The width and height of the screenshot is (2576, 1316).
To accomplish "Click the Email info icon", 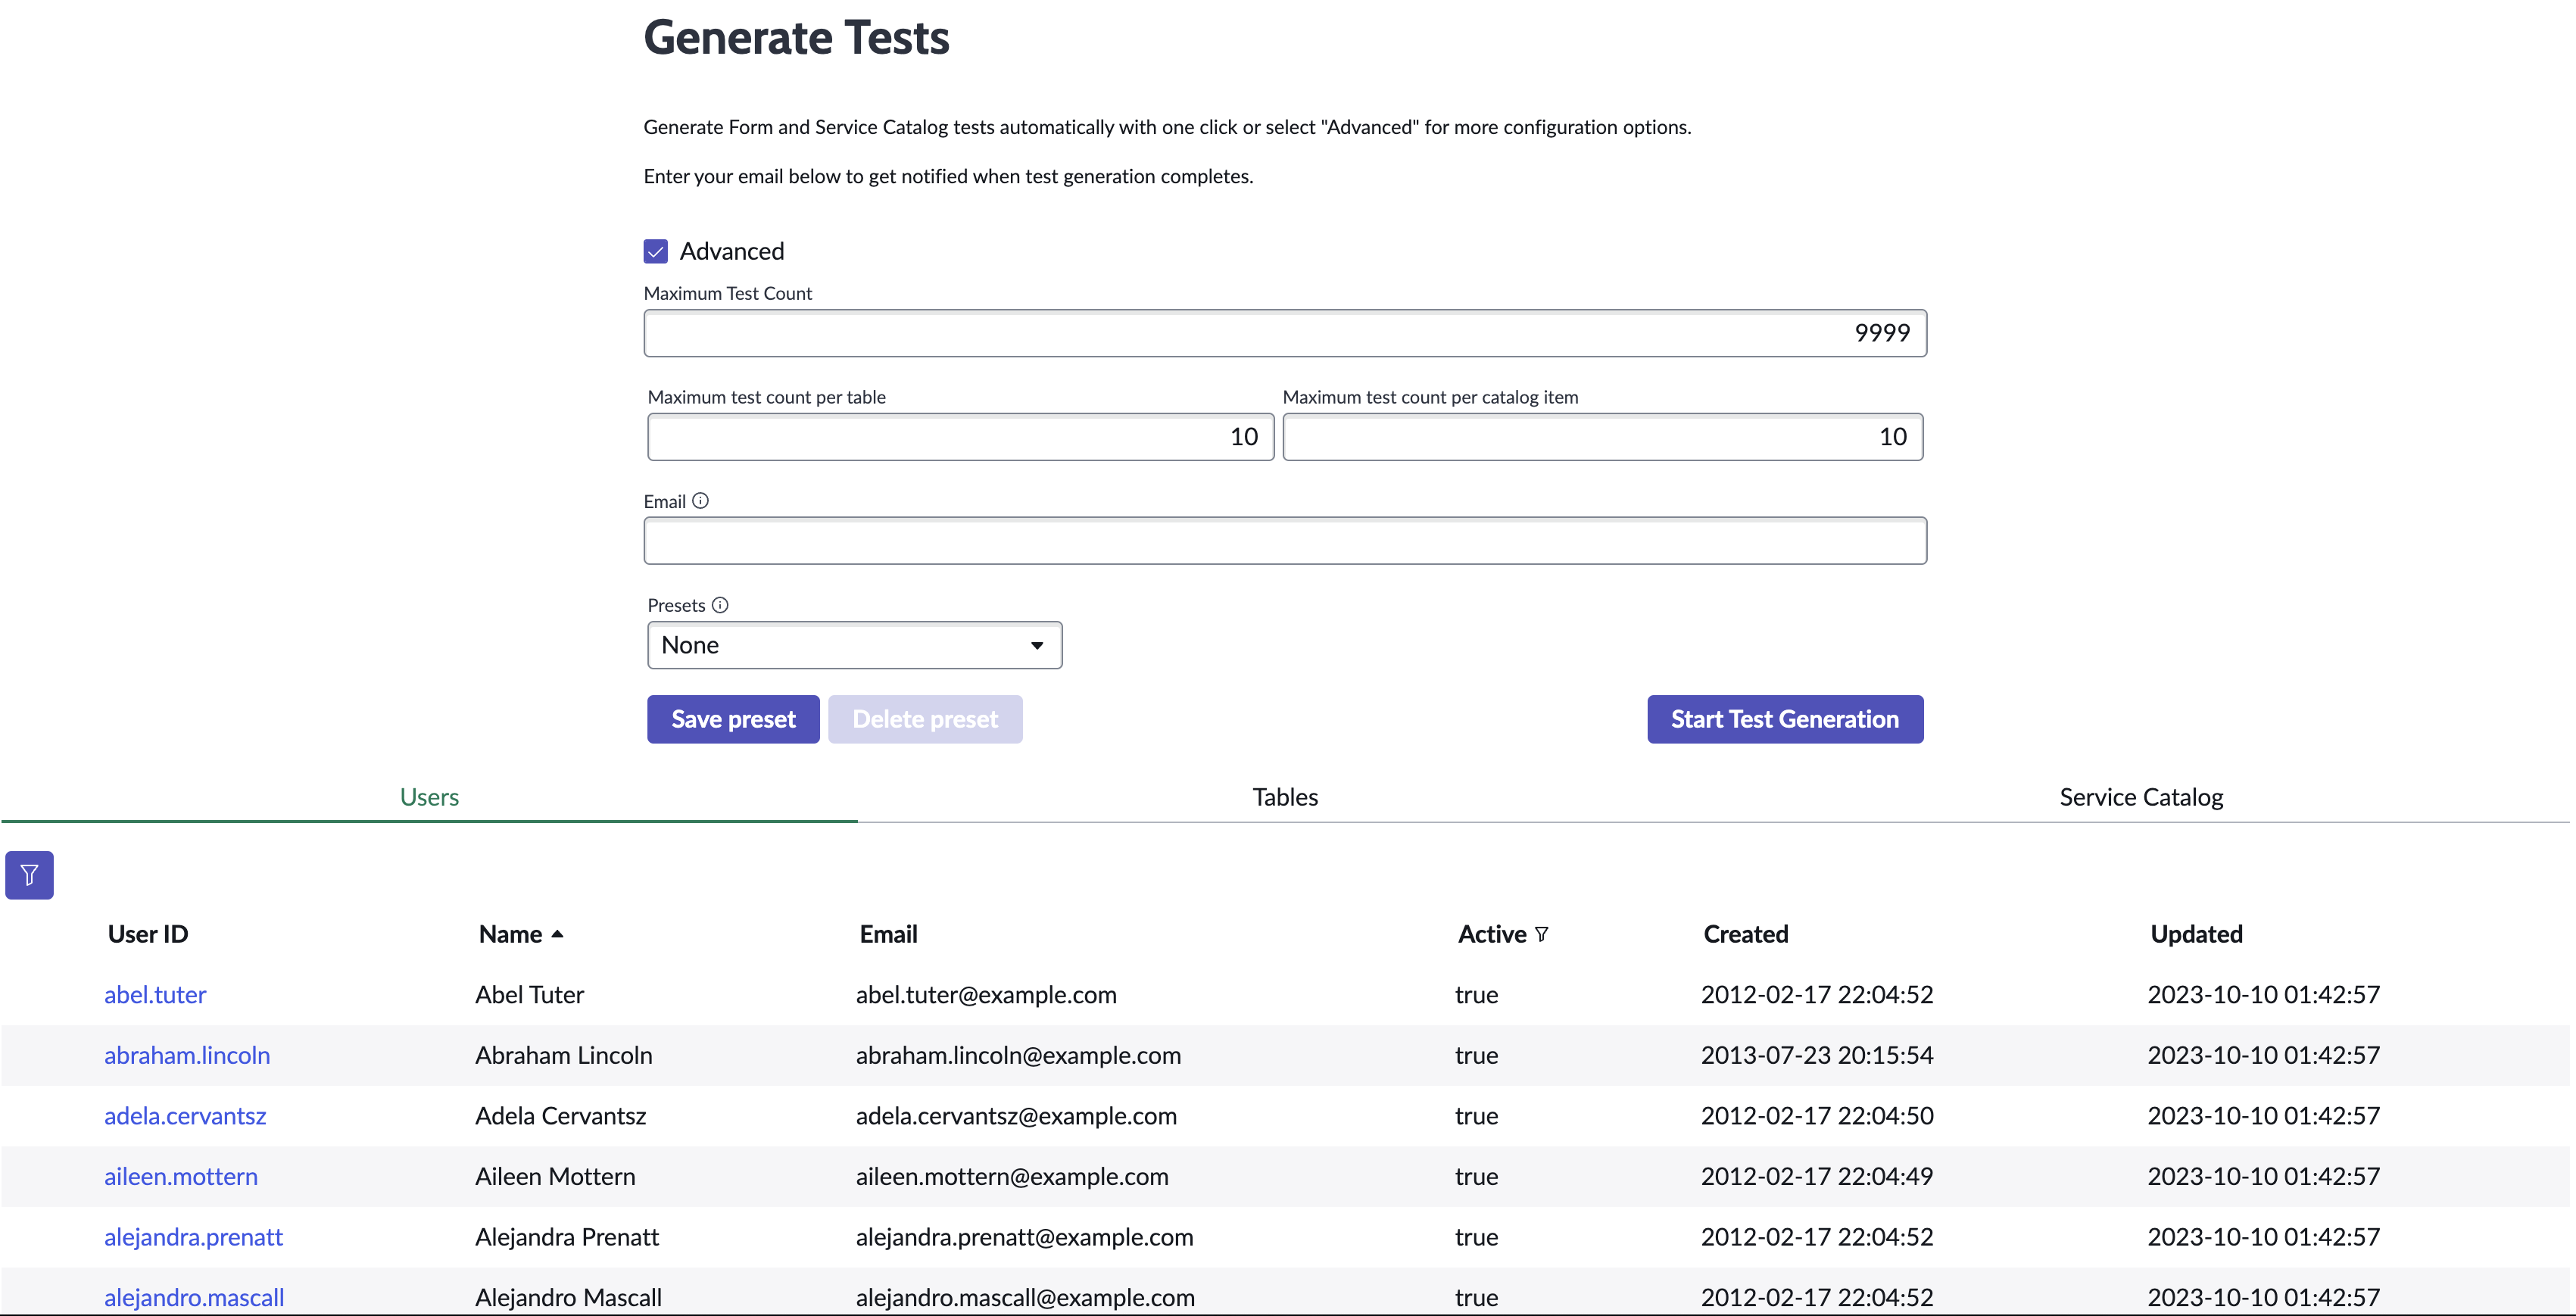I will tap(700, 501).
